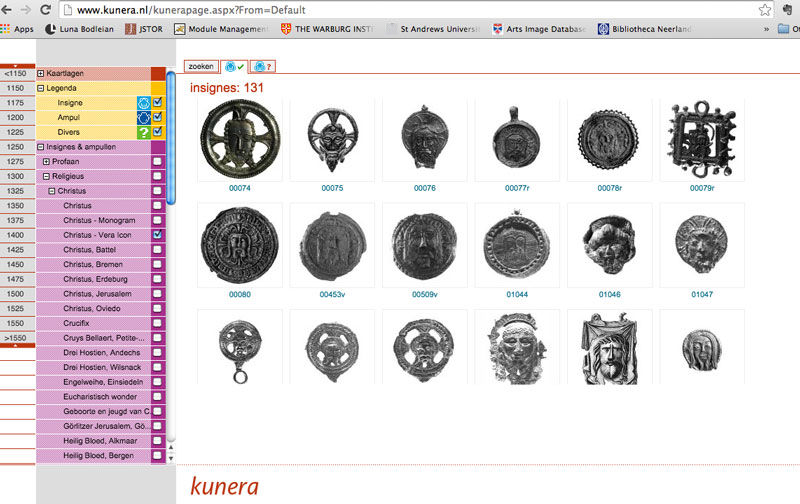Click the green Divers question mark icon
Viewport: 800px width, 504px height.
143,132
